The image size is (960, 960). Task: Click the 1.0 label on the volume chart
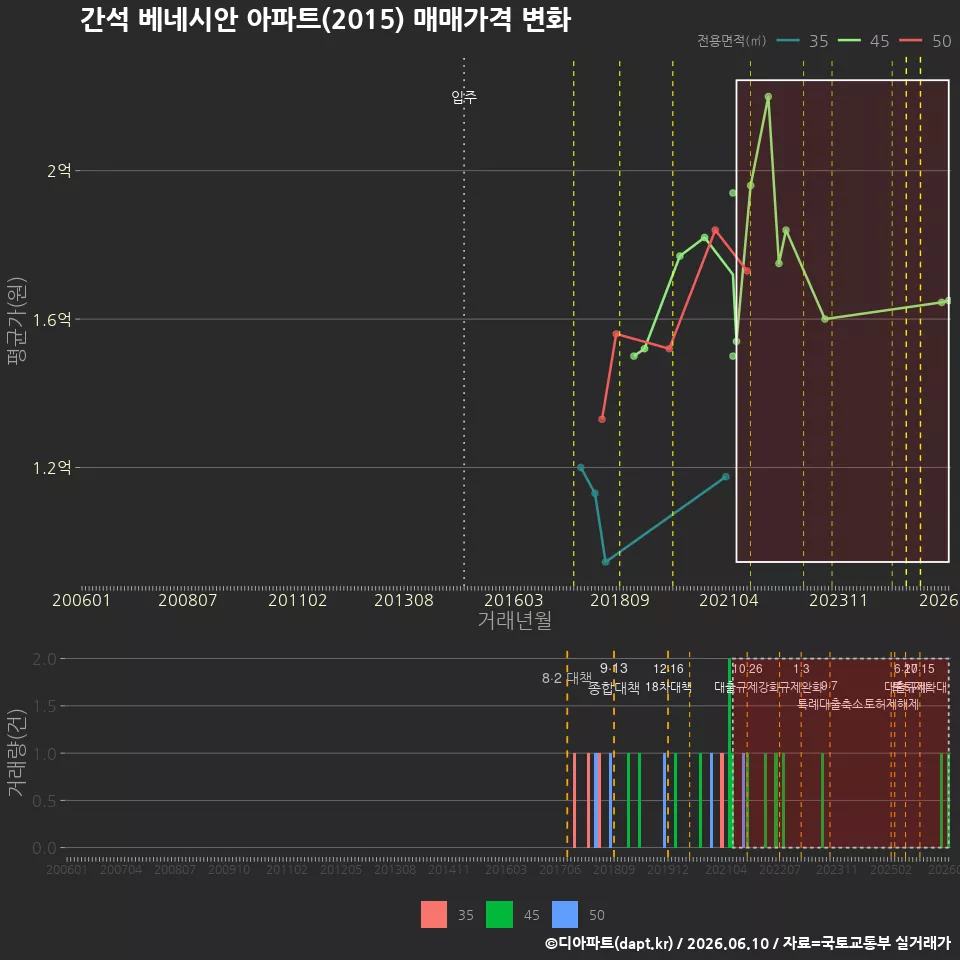coord(44,754)
